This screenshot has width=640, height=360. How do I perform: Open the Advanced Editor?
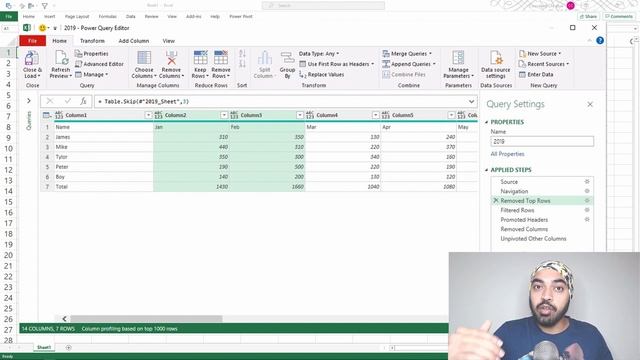99,64
